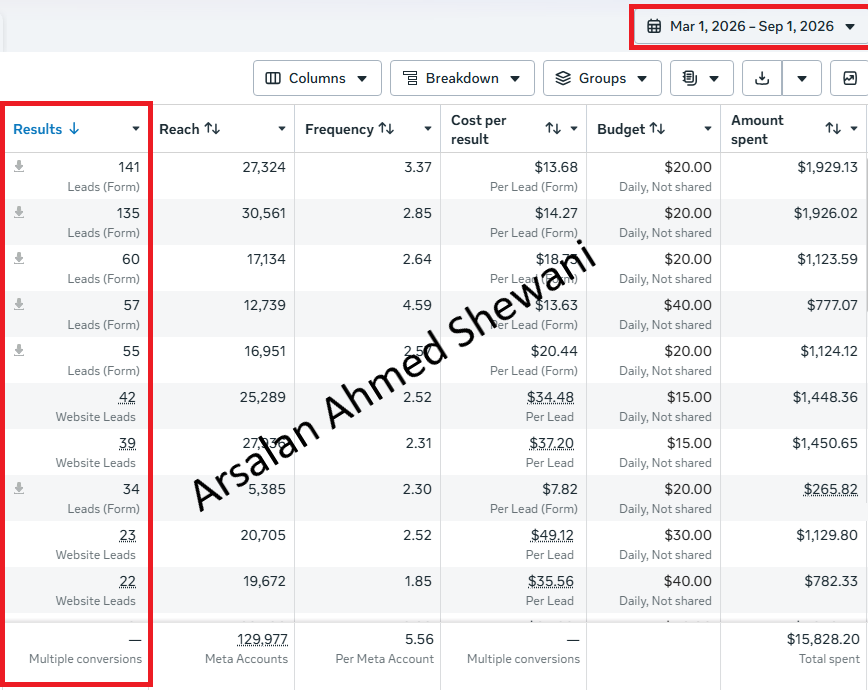Sort by the Reach column
Screen dimensions: 868x690
(x=189, y=129)
